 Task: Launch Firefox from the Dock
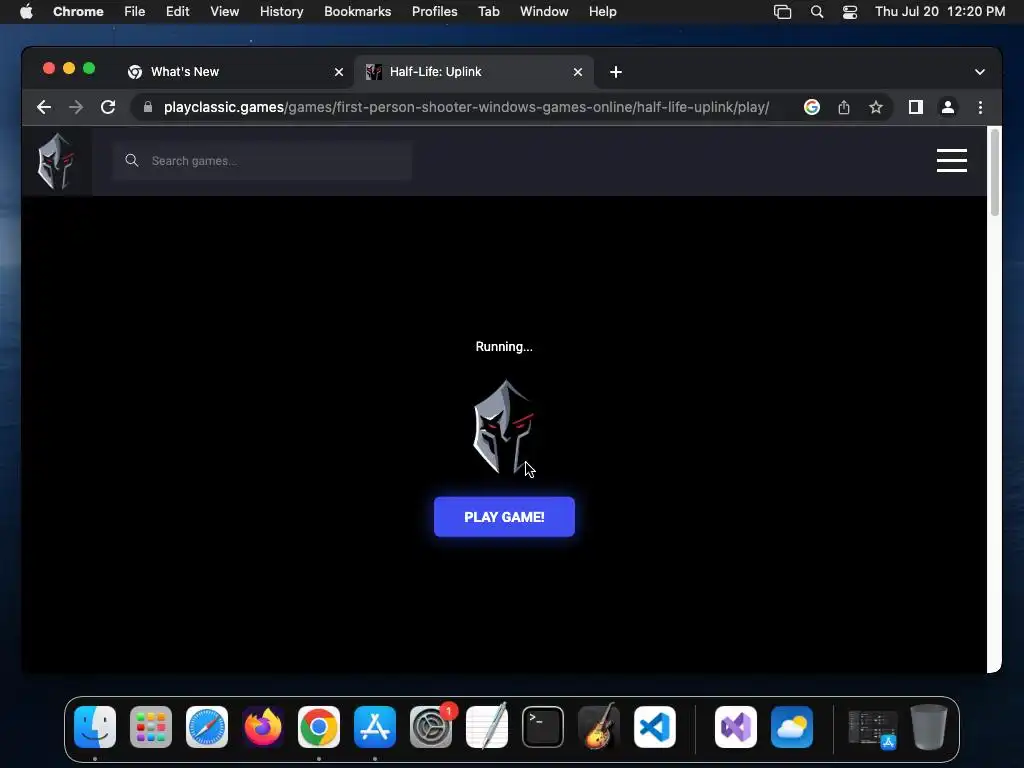(263, 727)
